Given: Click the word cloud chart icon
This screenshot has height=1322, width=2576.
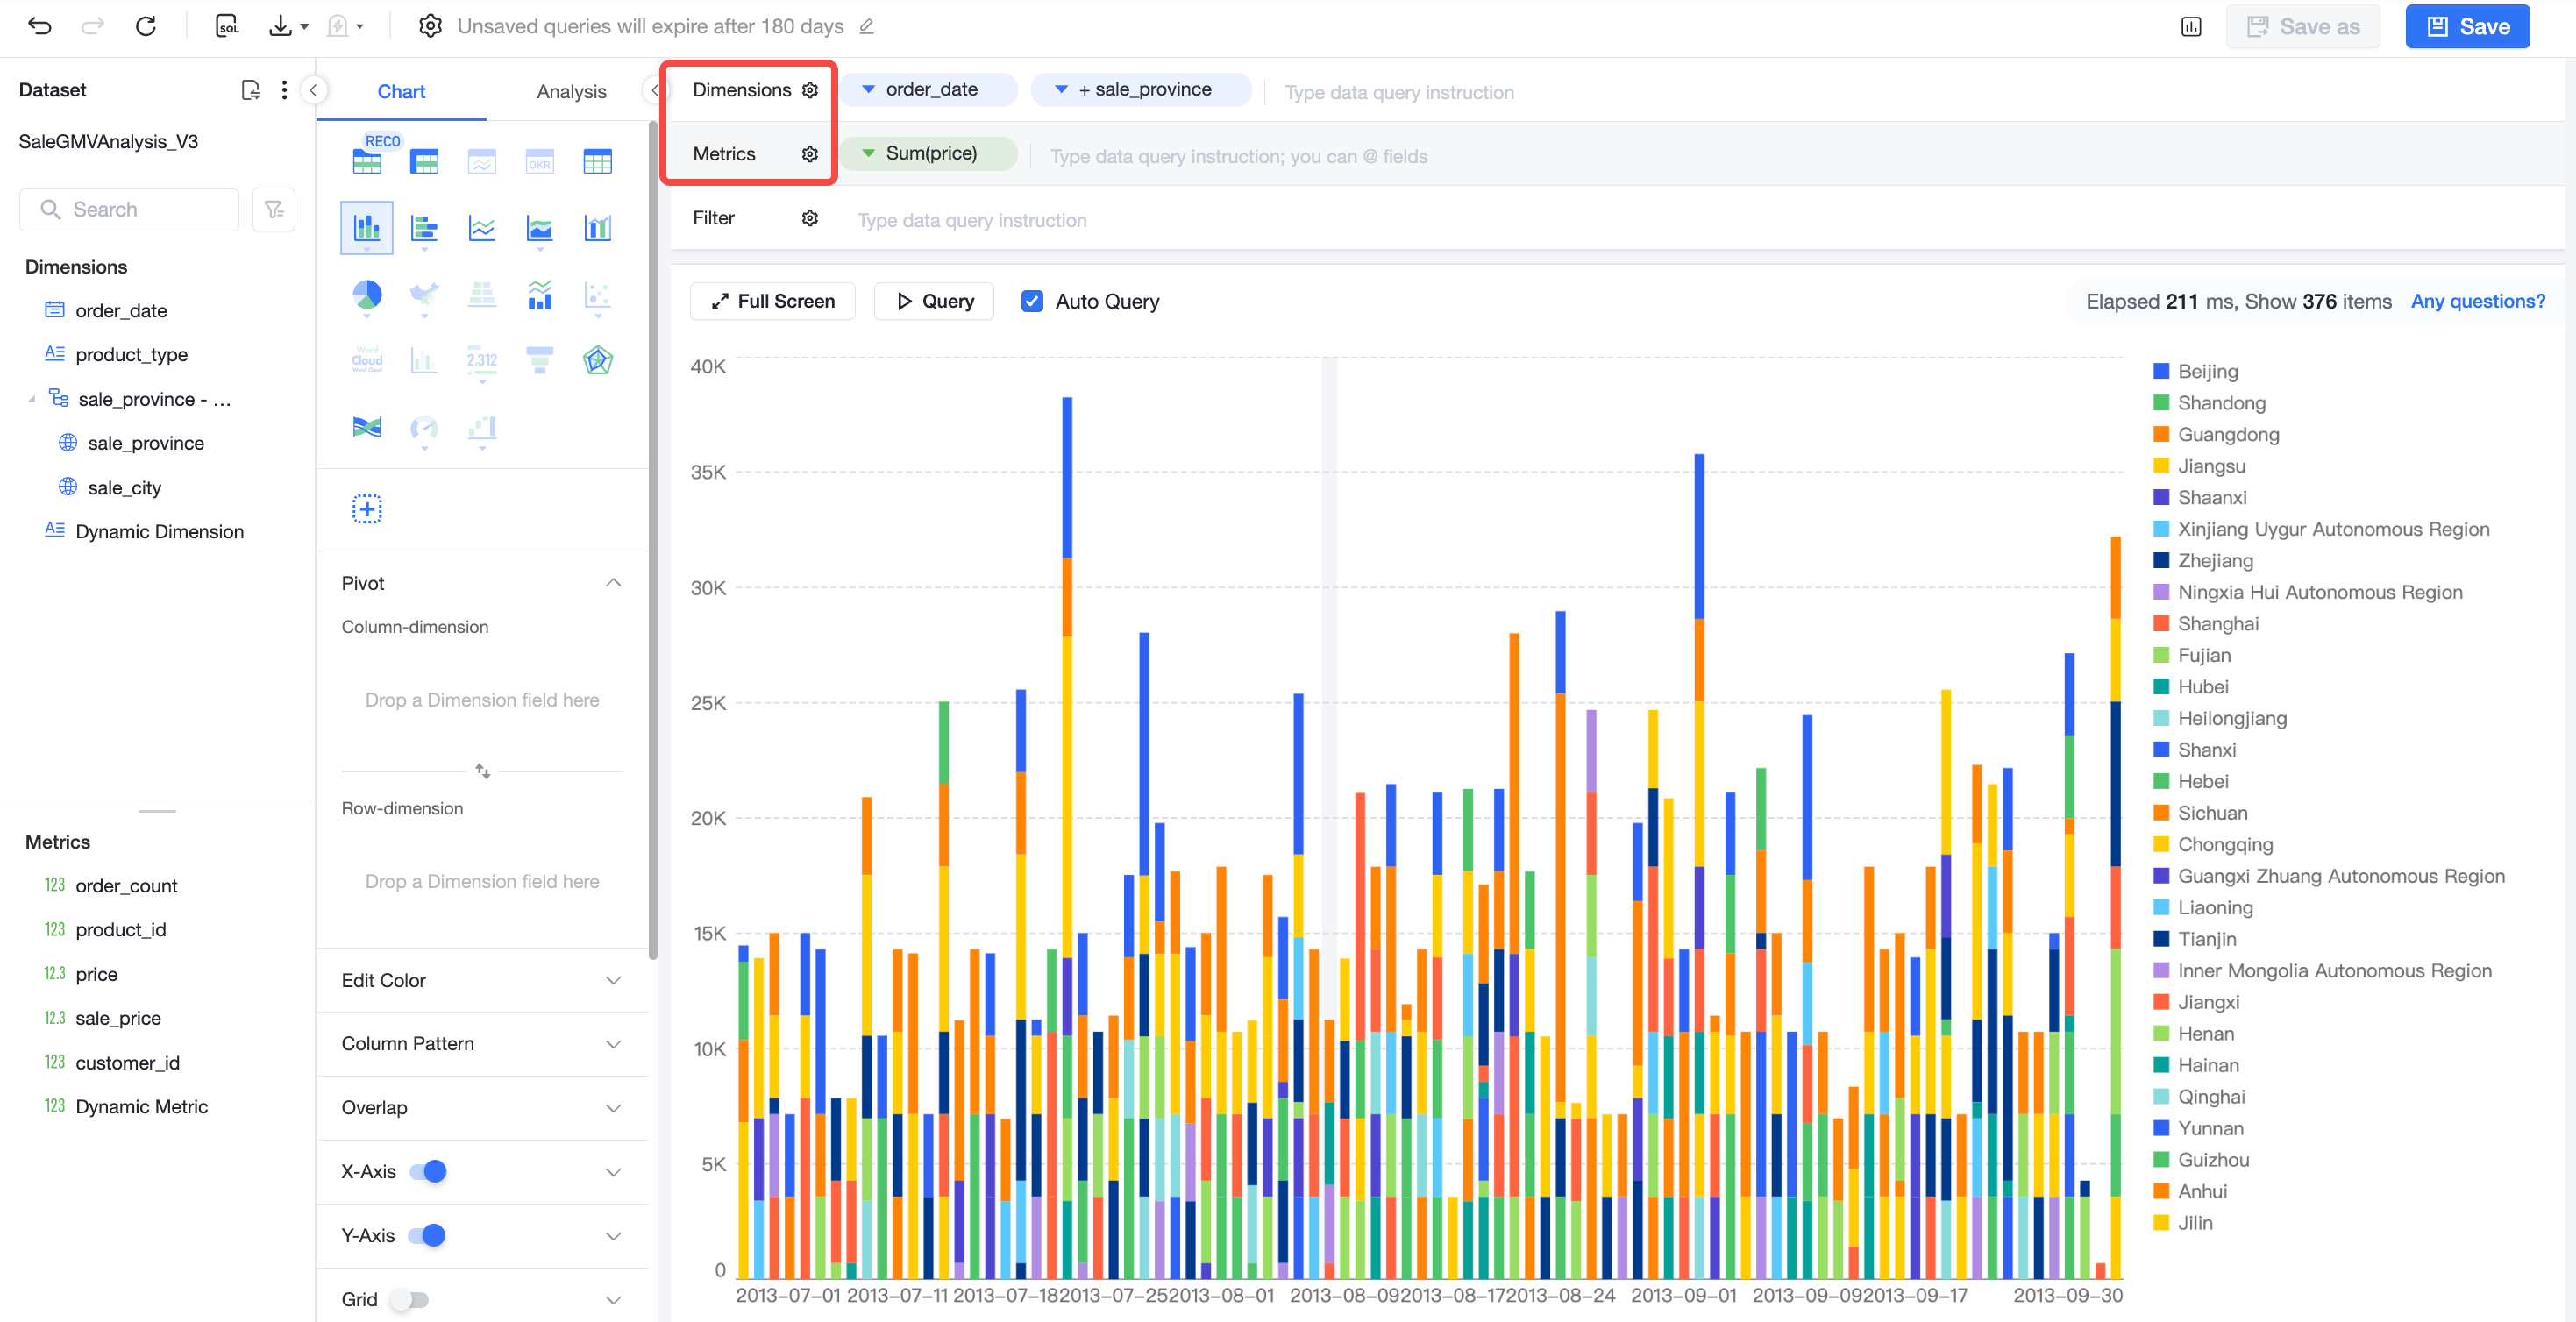Looking at the screenshot, I should pos(367,360).
